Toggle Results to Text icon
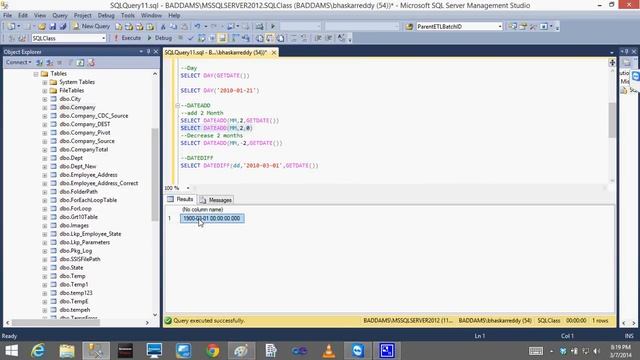Image resolution: width=640 pixels, height=360 pixels. point(260,38)
